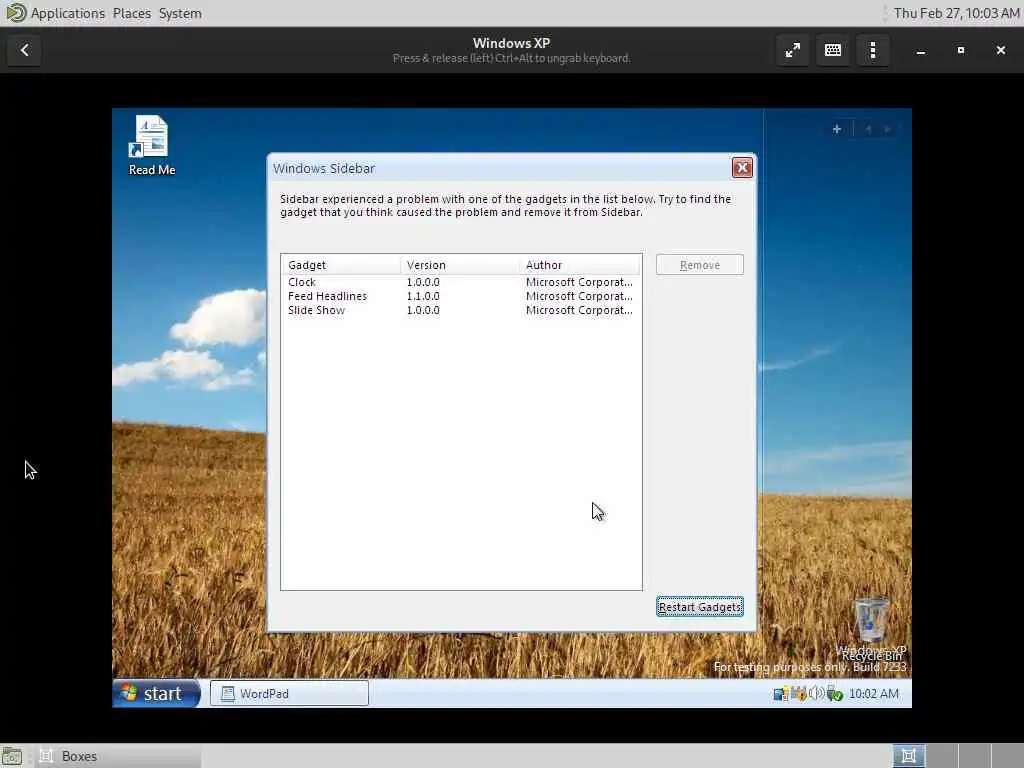Click the sidebar add gadget plus icon
1024x768 pixels.
(x=837, y=129)
